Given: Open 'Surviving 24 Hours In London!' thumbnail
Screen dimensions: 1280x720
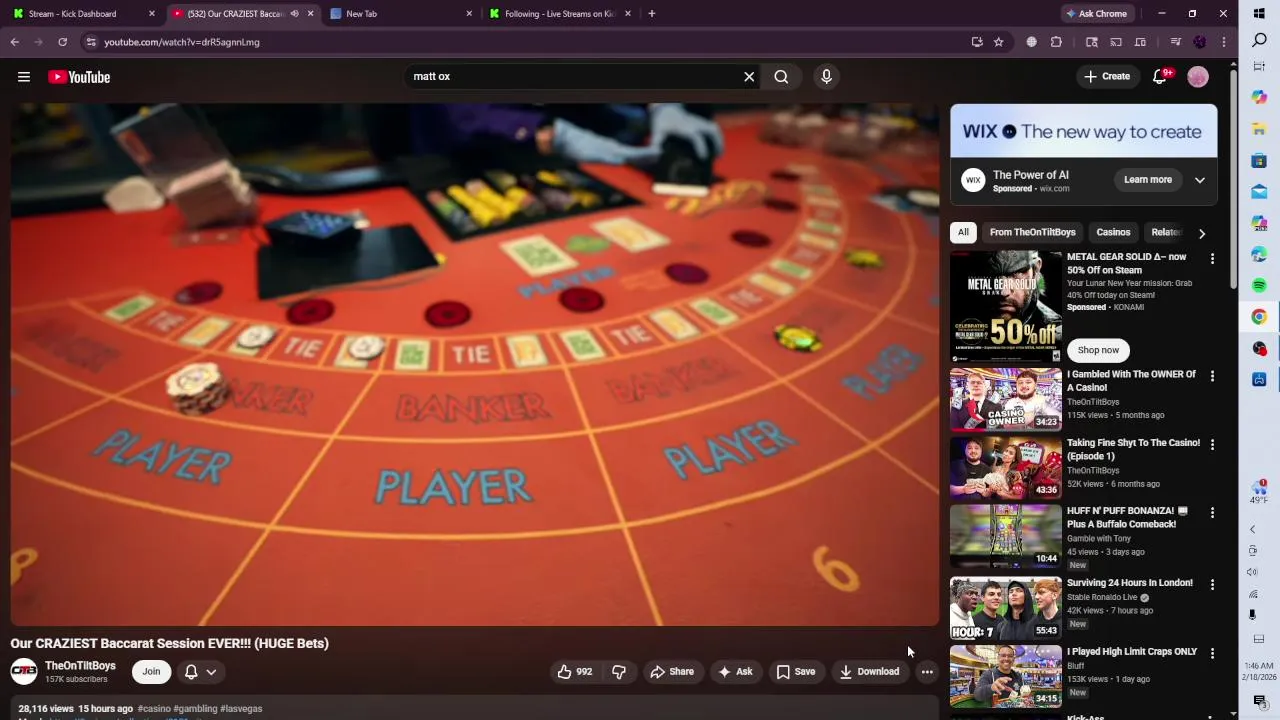Looking at the screenshot, I should point(1006,608).
